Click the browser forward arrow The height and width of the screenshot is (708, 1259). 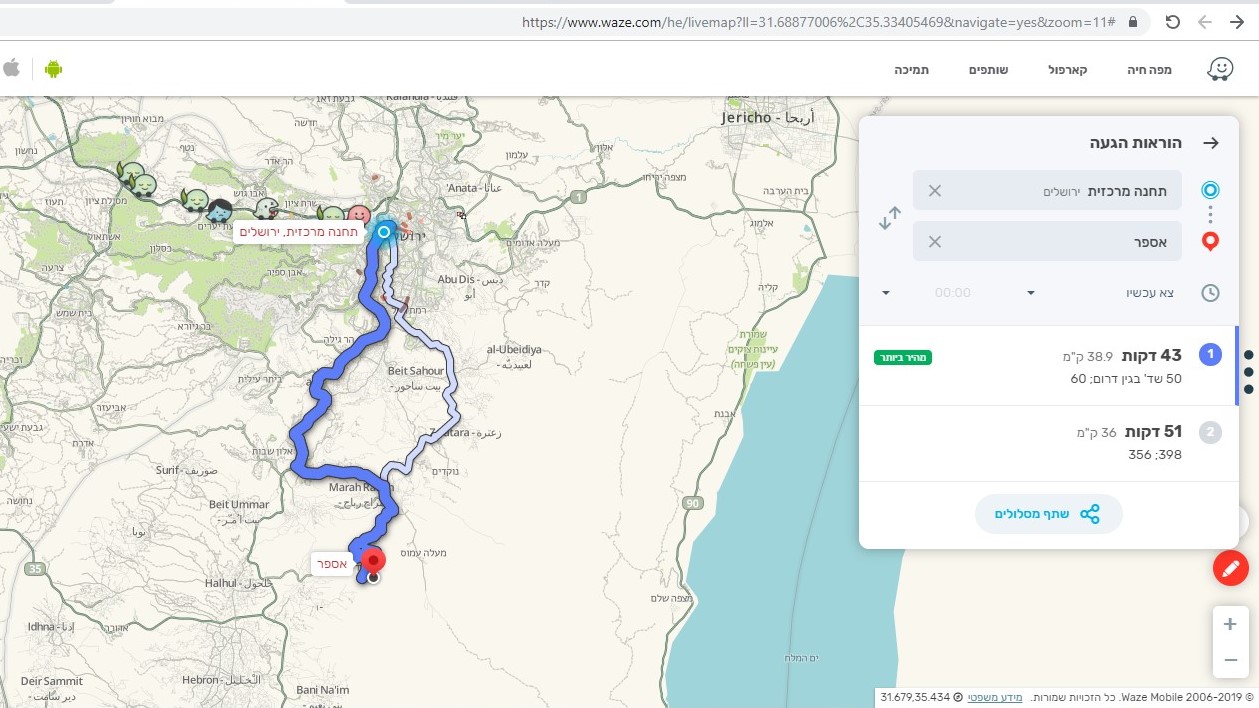coord(1237,21)
